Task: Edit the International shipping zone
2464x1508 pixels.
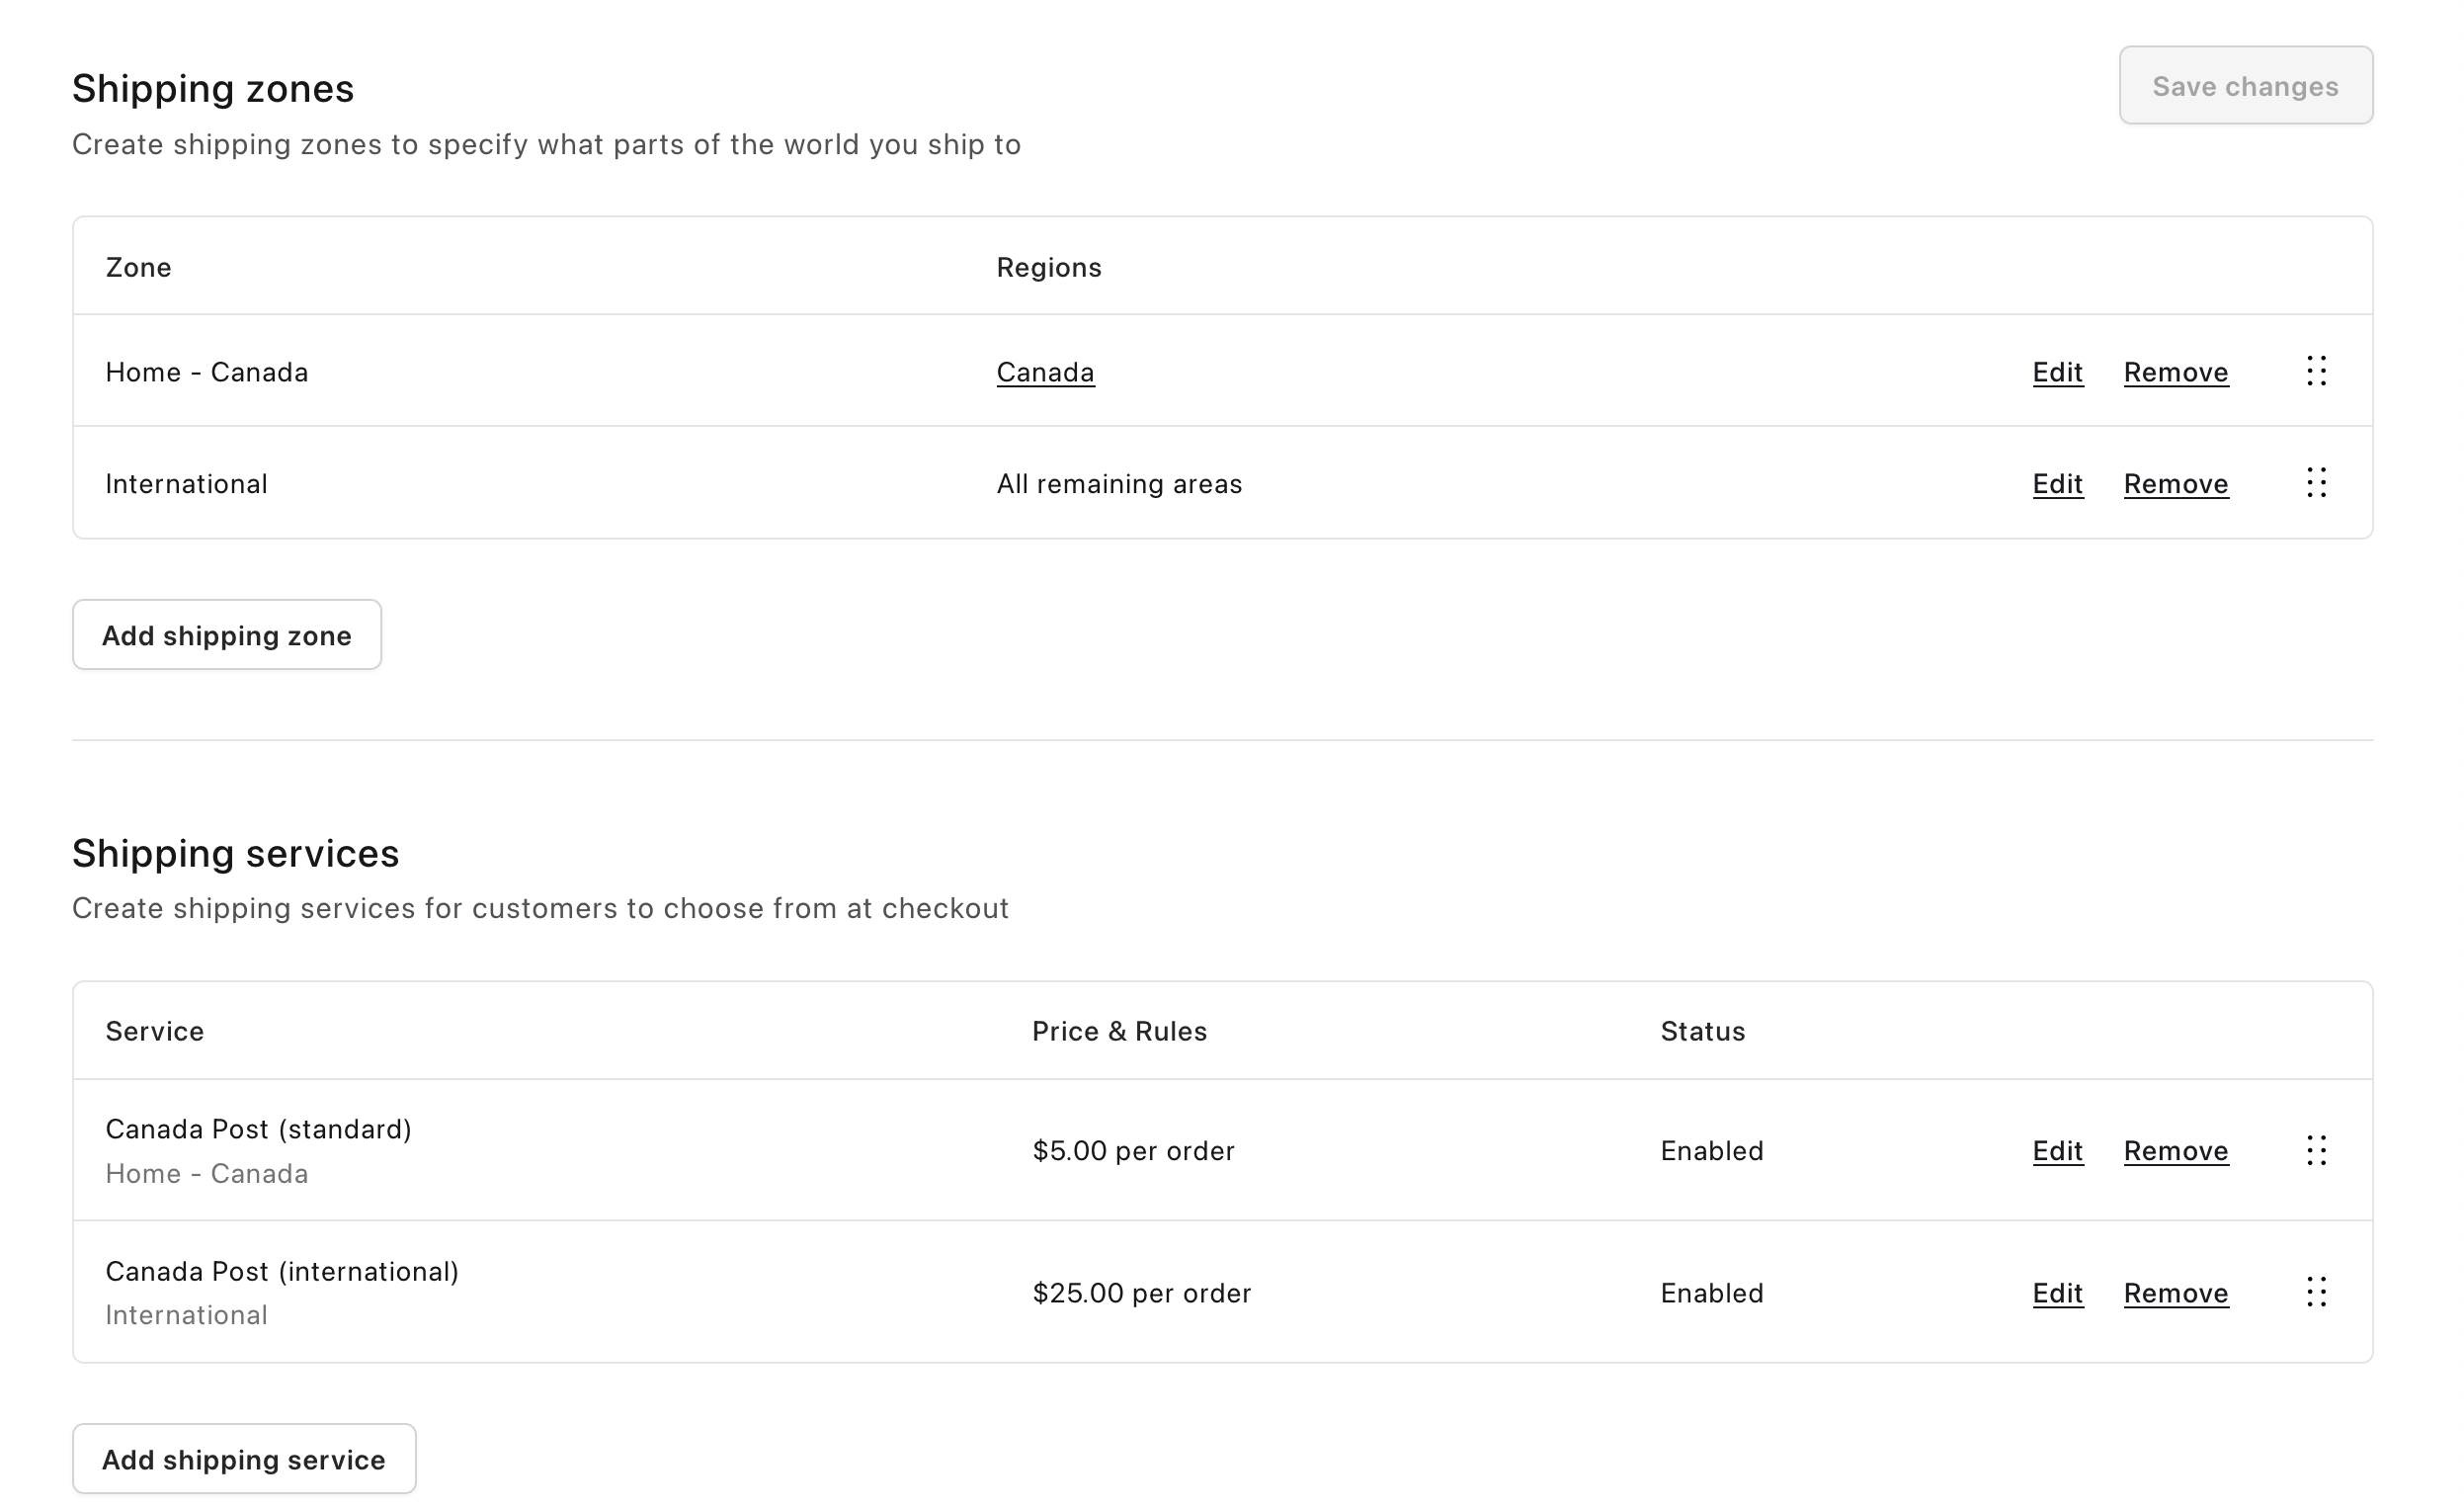Action: click(2057, 484)
